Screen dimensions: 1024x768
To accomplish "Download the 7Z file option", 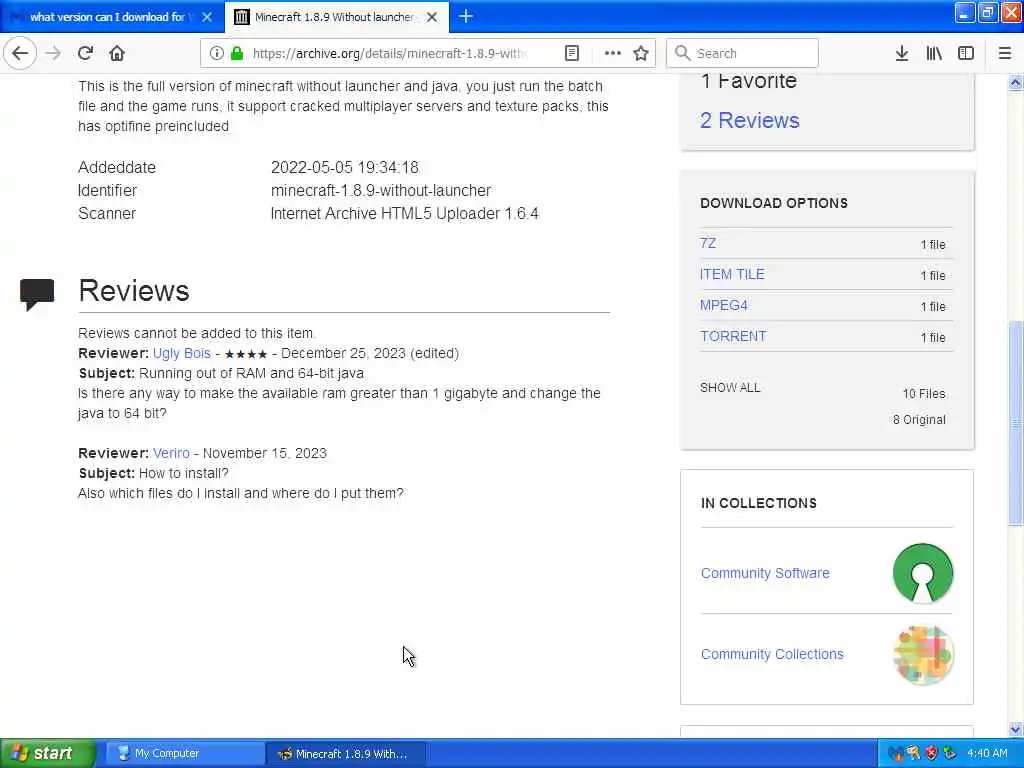I will coord(708,243).
